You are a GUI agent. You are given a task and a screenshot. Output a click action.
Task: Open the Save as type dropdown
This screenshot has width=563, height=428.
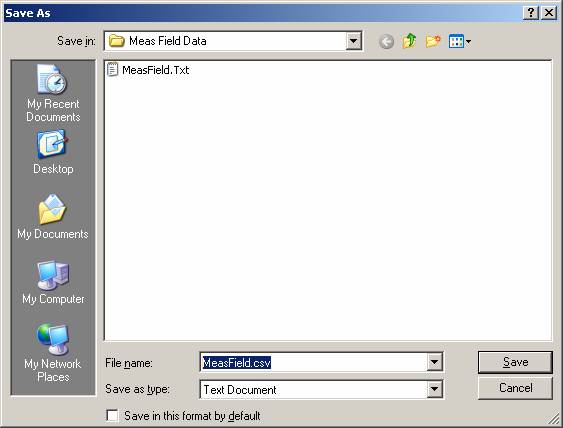click(x=434, y=389)
